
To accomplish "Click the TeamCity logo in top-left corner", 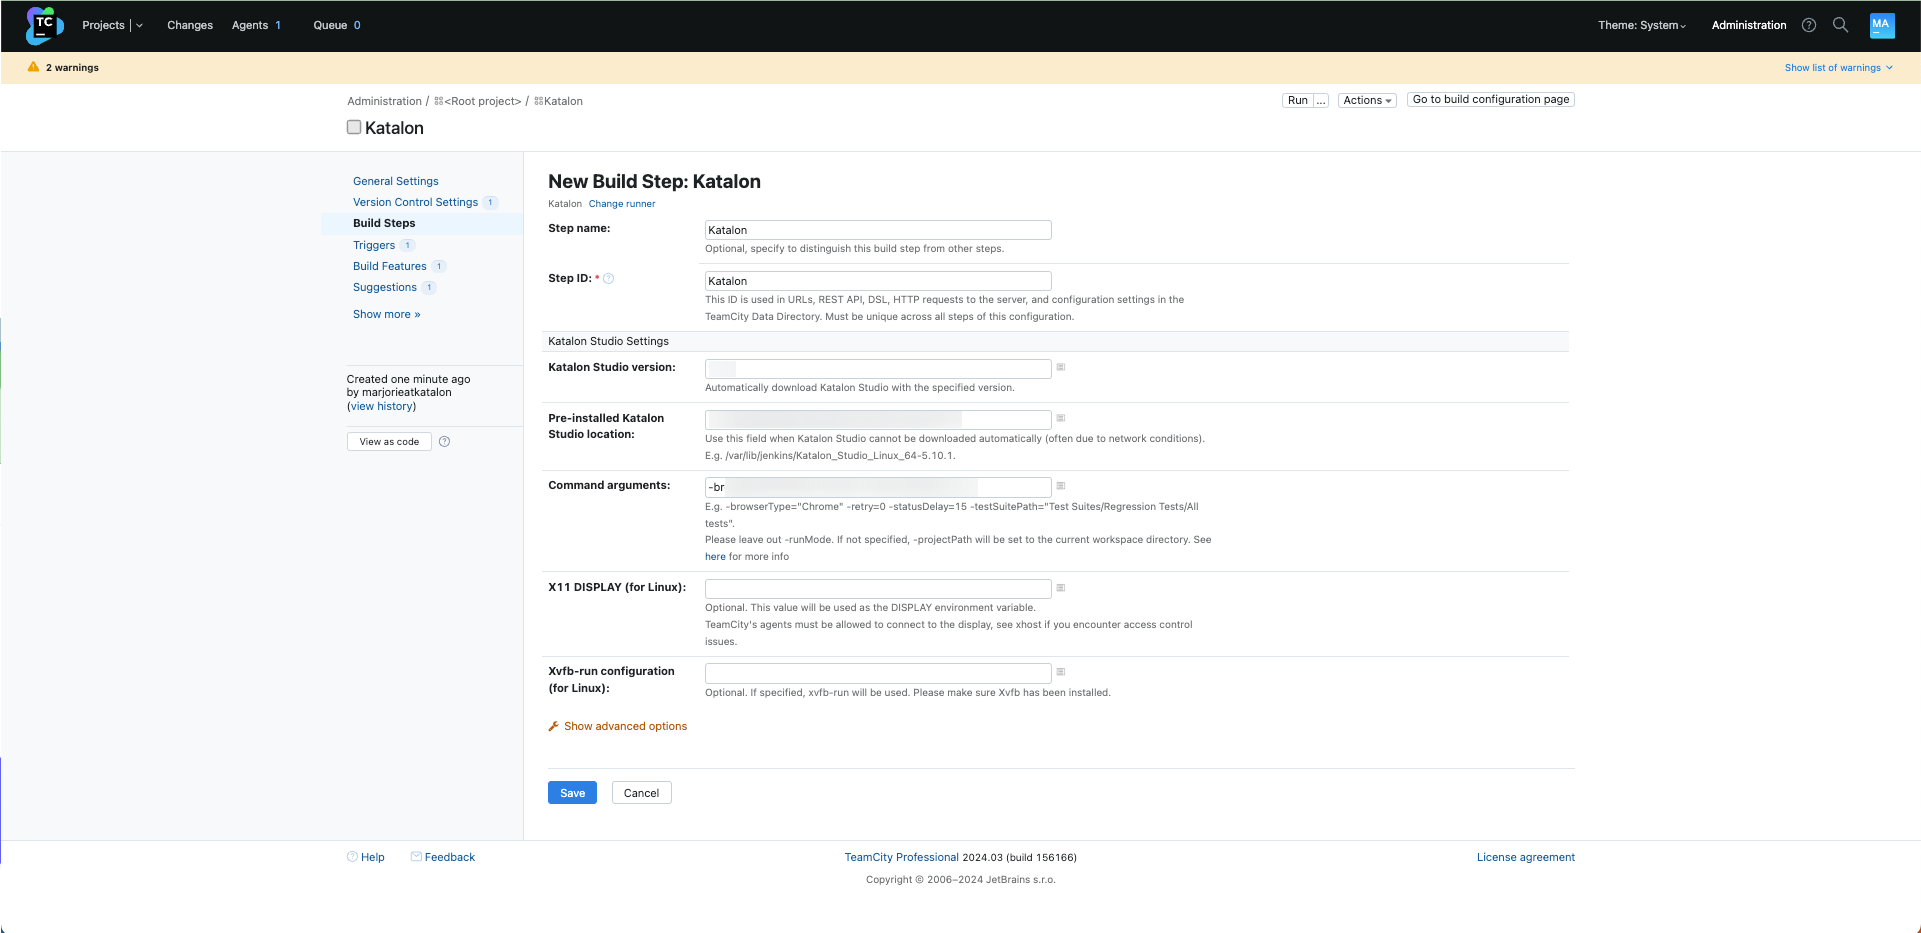I will pos(43,25).
